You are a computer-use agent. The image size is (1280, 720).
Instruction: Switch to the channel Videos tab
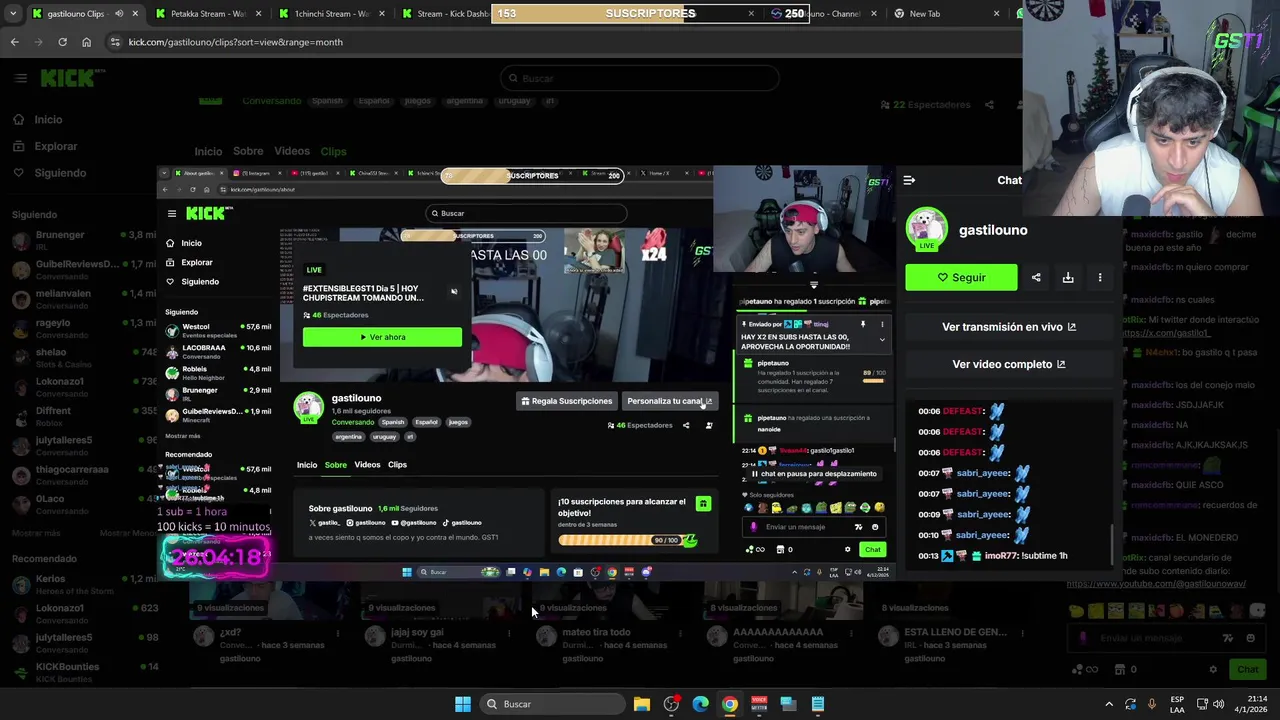pyautogui.click(x=292, y=151)
